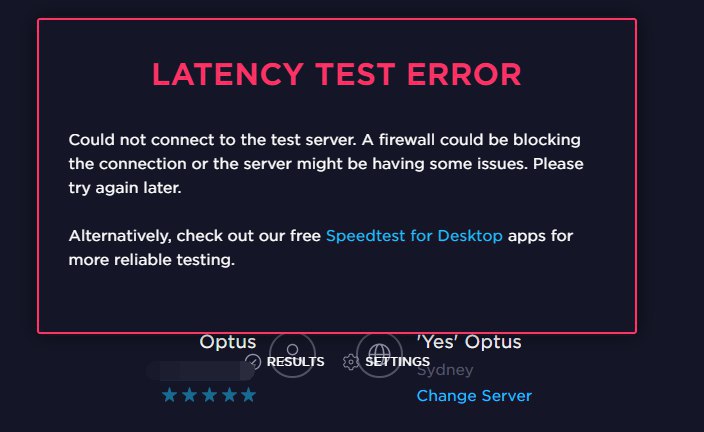Click the gear icon beside SETTINGS
Viewport: 704px width, 432px height.
(350, 362)
